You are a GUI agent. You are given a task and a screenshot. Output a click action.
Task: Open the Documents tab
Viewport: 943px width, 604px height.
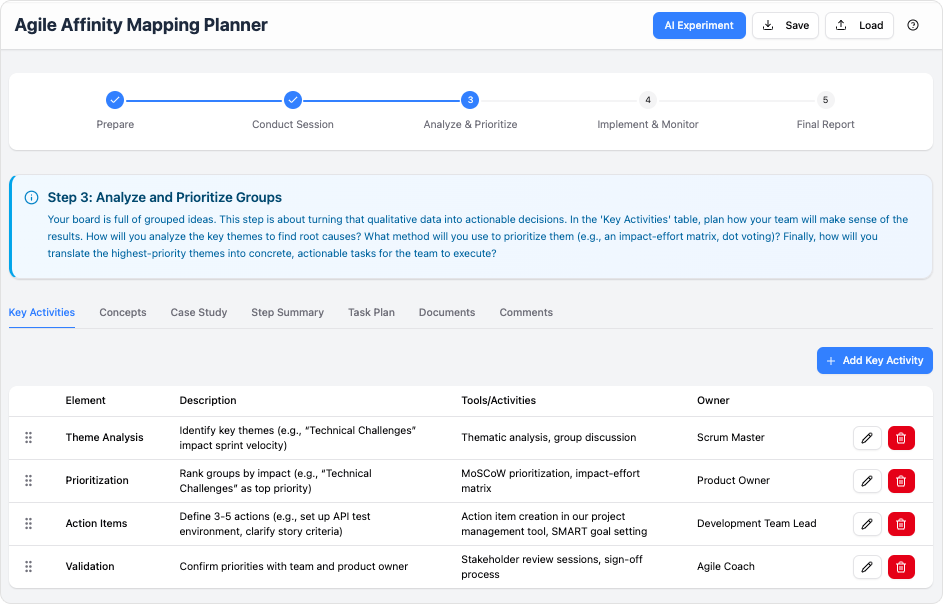tap(447, 312)
